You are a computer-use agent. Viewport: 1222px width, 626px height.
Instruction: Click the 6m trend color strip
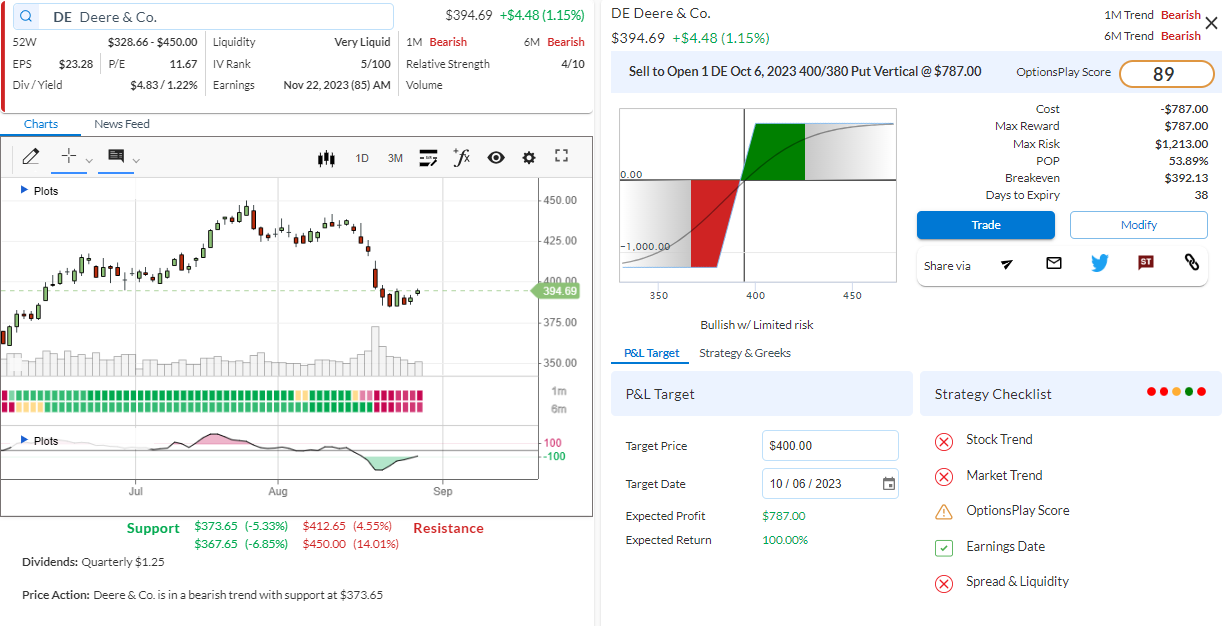coord(213,407)
